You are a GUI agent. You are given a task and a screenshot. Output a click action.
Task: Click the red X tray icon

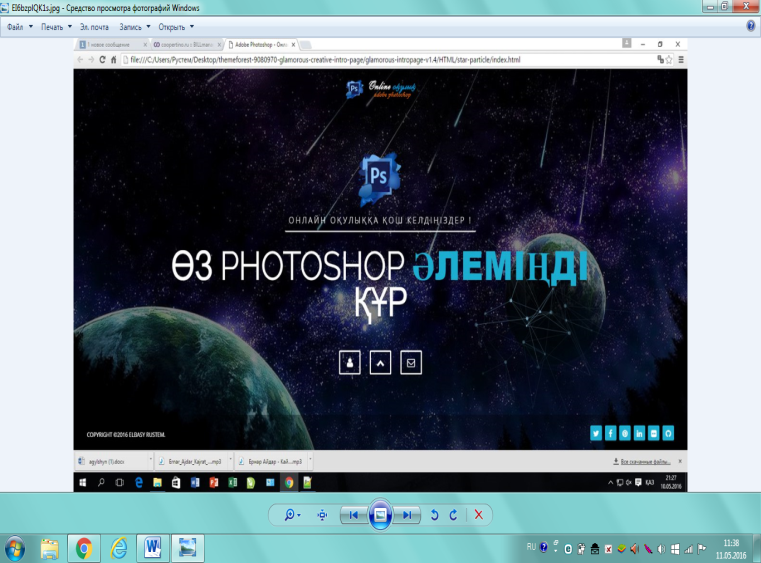(608, 549)
